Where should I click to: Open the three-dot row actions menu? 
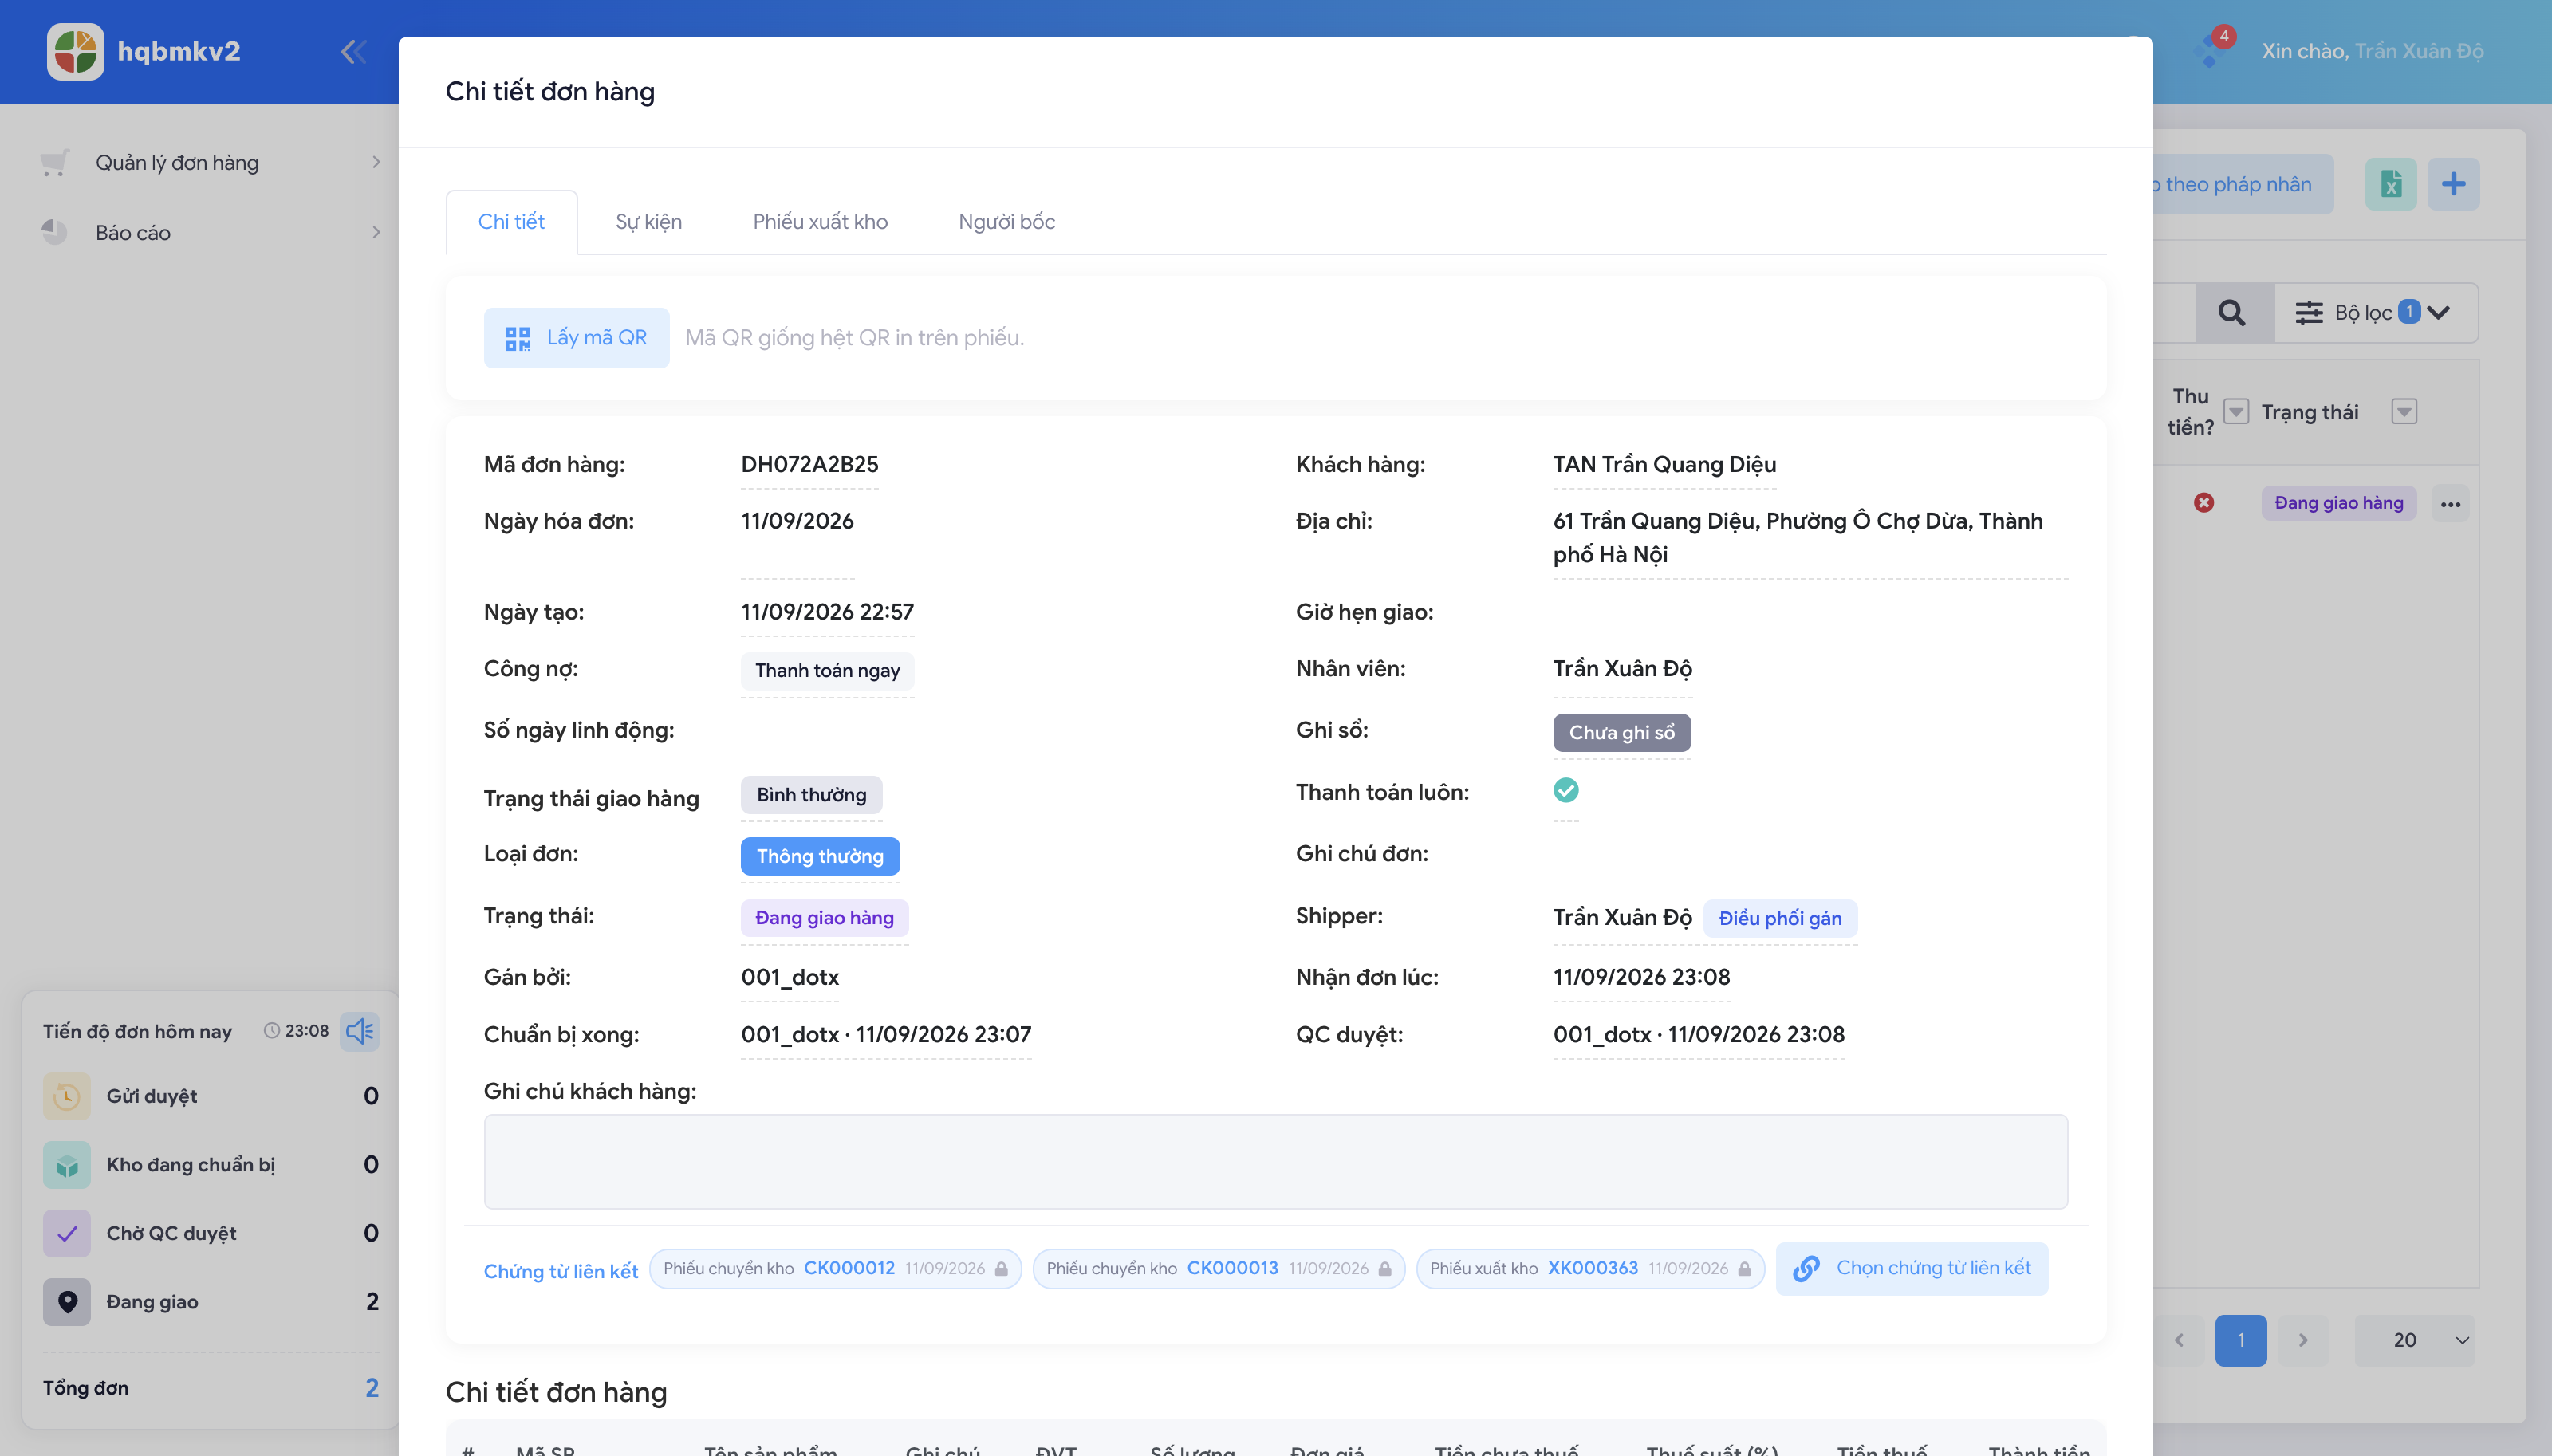(x=2451, y=504)
